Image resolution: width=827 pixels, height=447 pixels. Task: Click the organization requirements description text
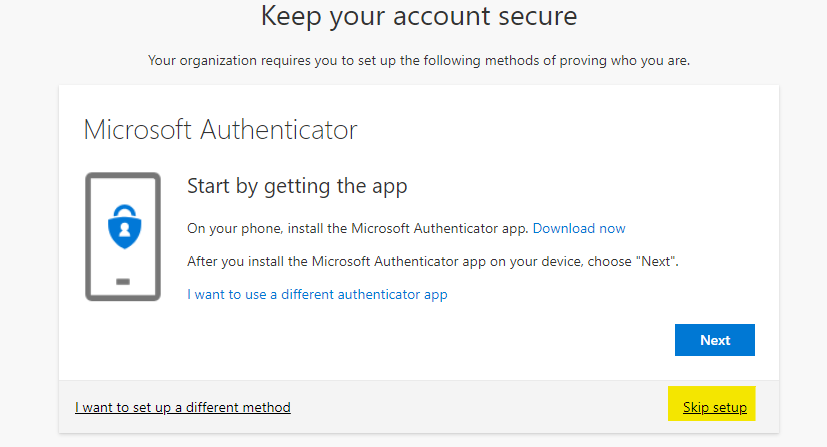tap(419, 61)
